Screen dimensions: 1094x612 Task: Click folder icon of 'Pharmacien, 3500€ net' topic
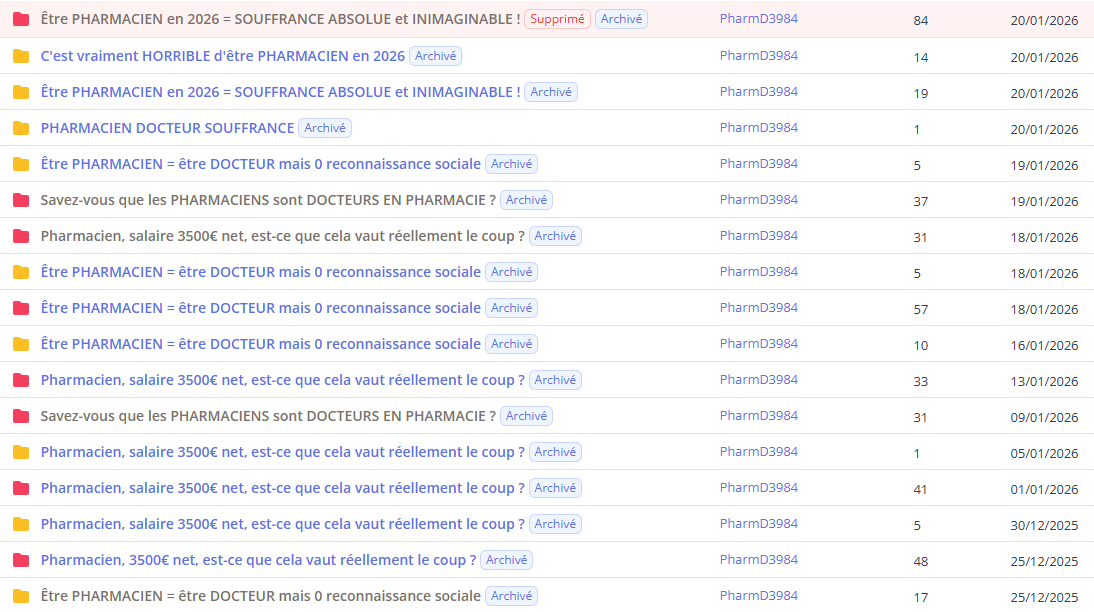click(x=21, y=560)
